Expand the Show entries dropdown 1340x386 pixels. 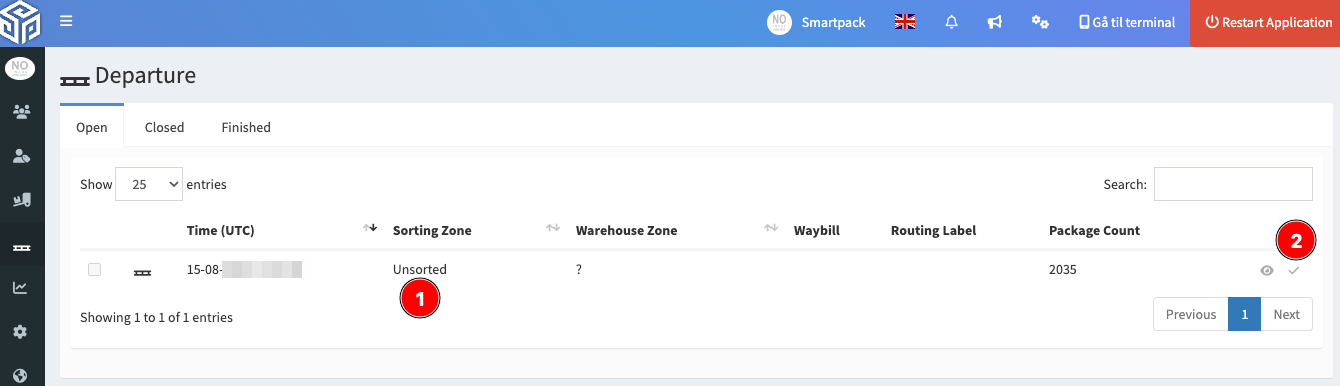tap(149, 184)
